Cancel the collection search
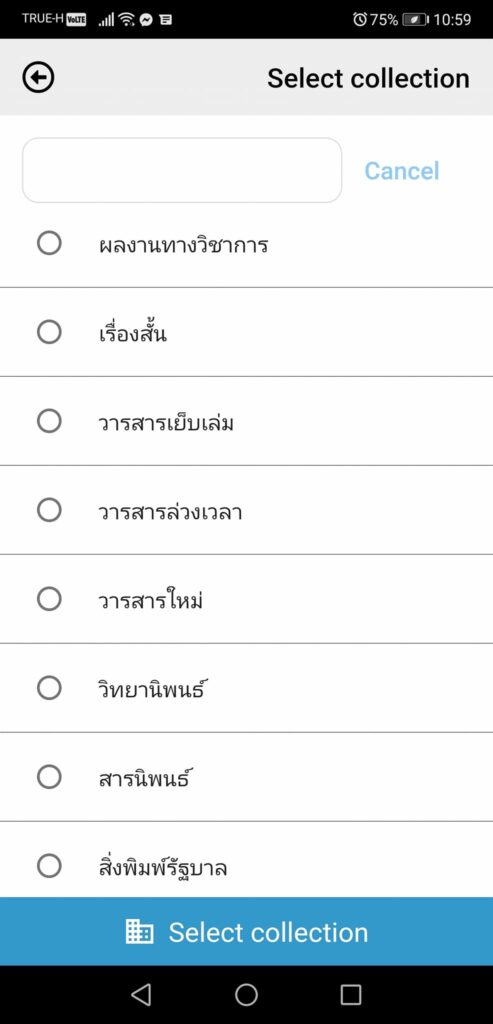The width and height of the screenshot is (493, 1024). 402,170
